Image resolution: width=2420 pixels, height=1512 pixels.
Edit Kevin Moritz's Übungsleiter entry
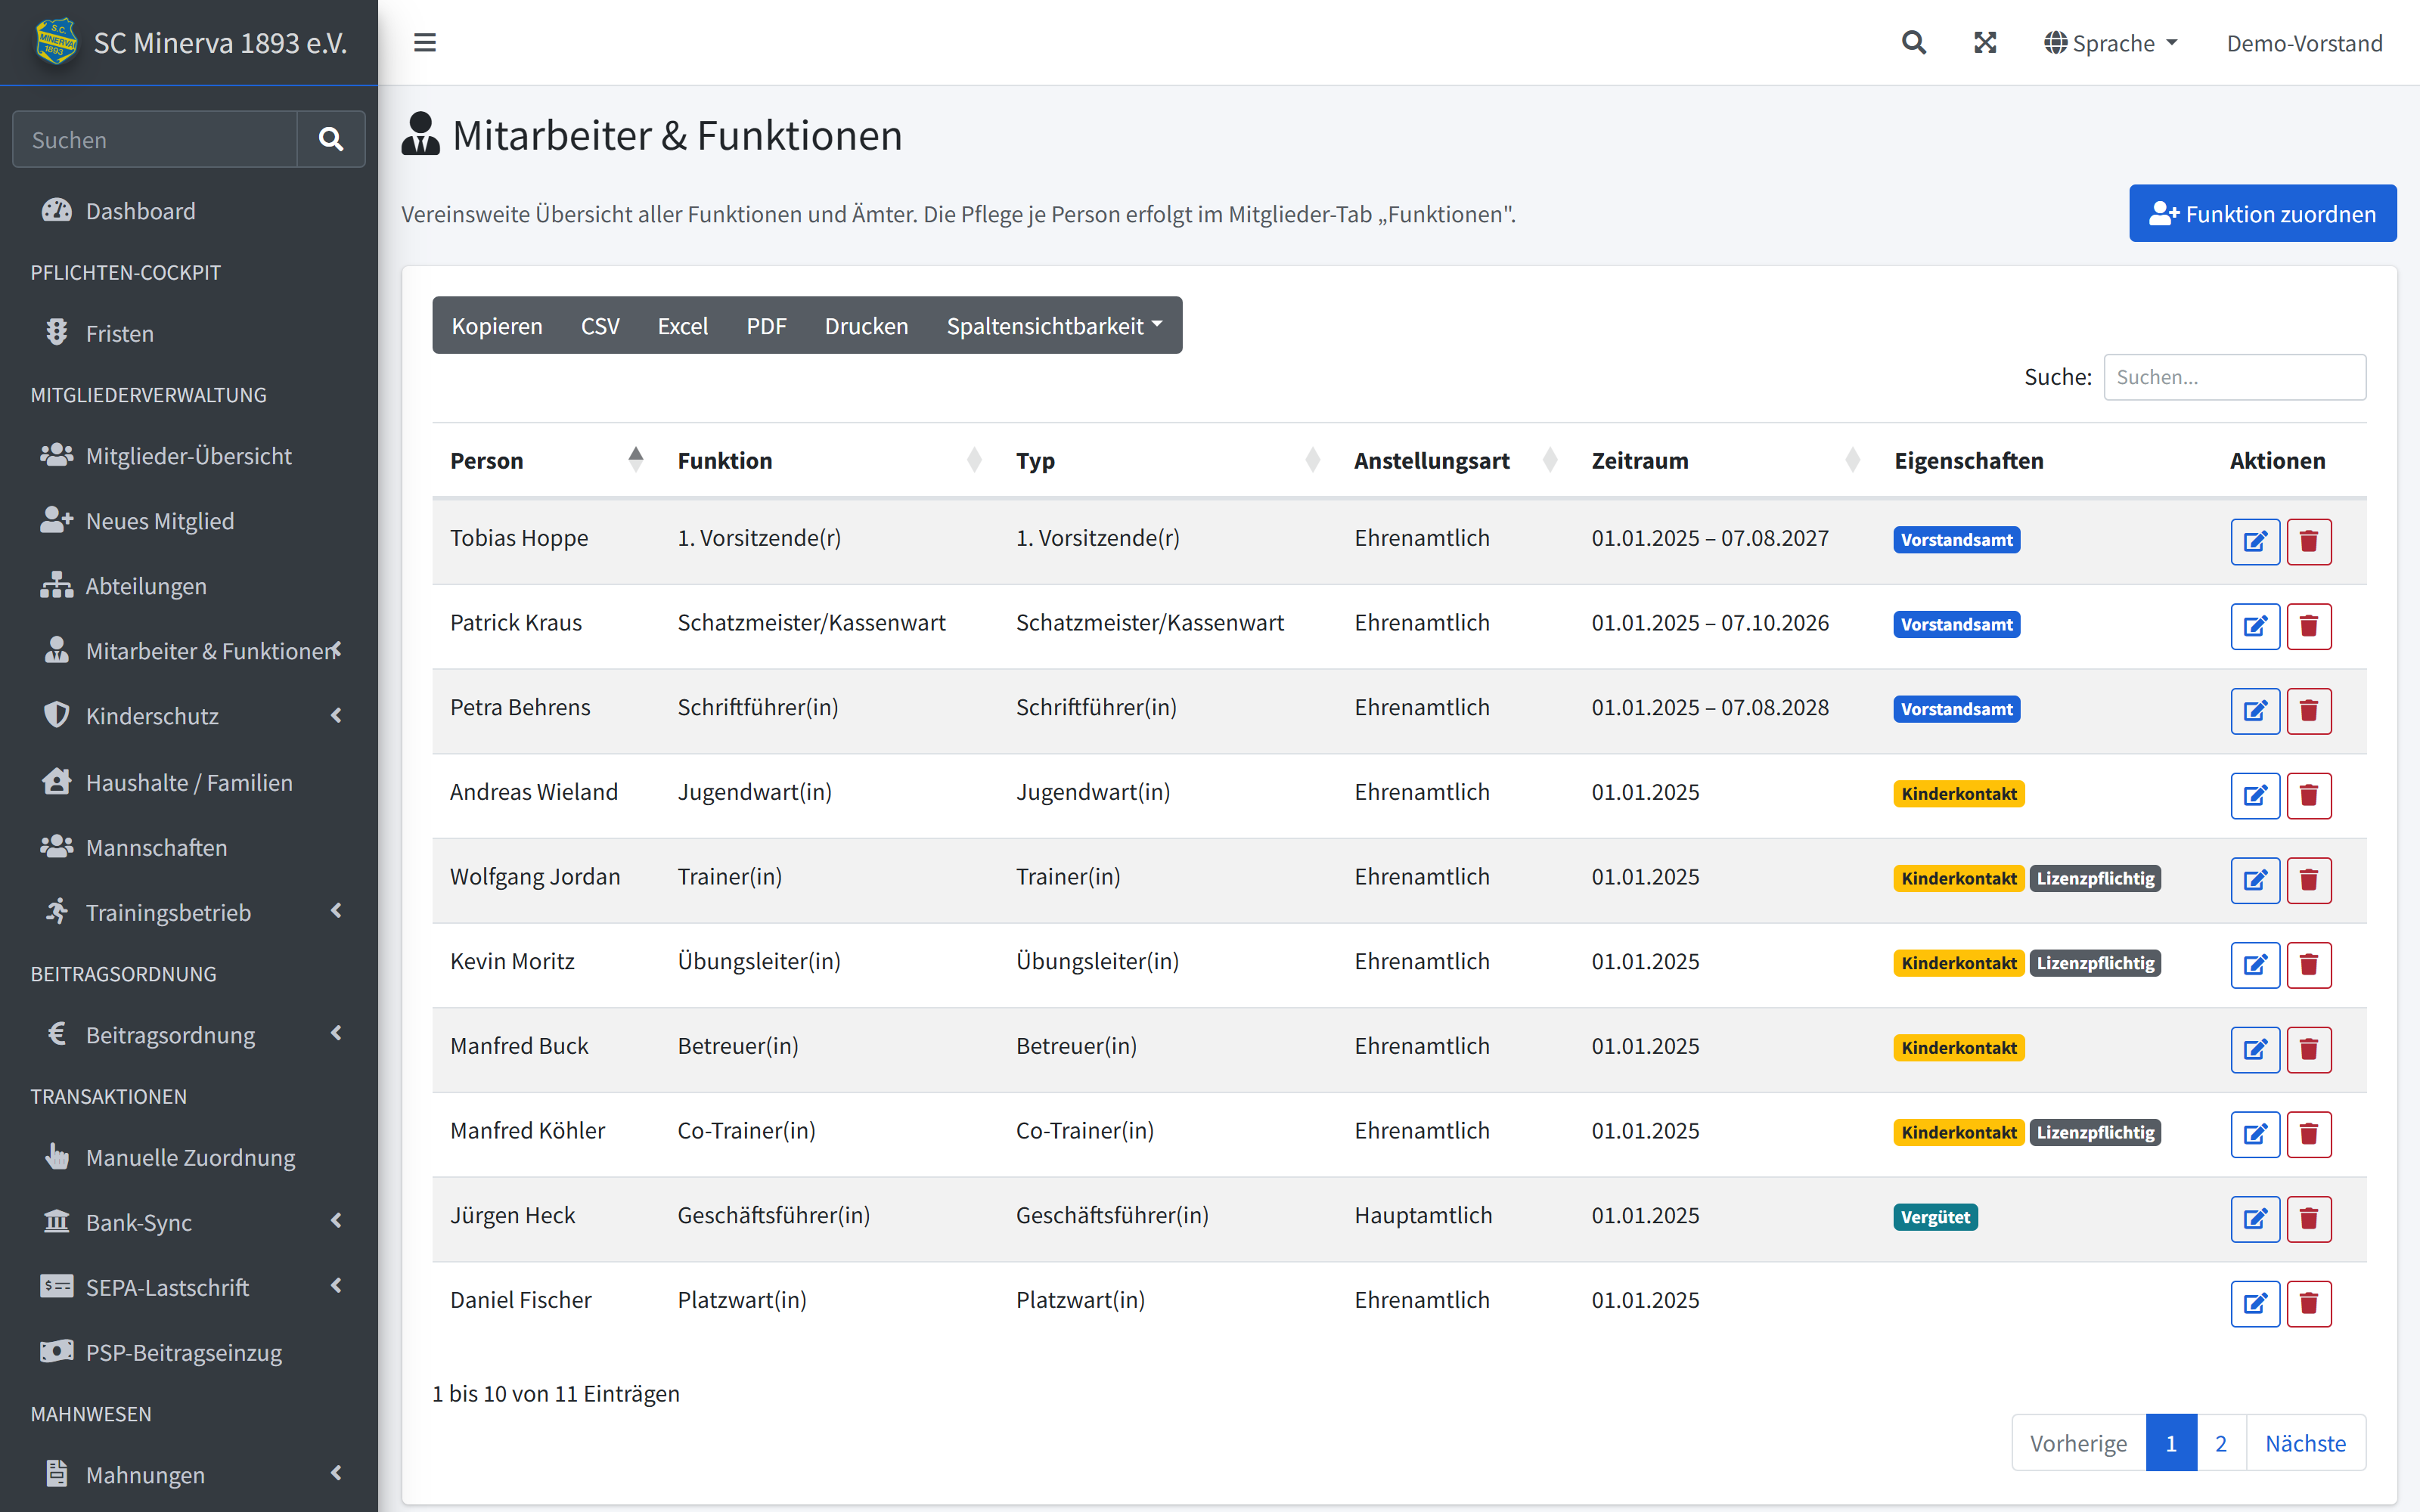[x=2255, y=965]
